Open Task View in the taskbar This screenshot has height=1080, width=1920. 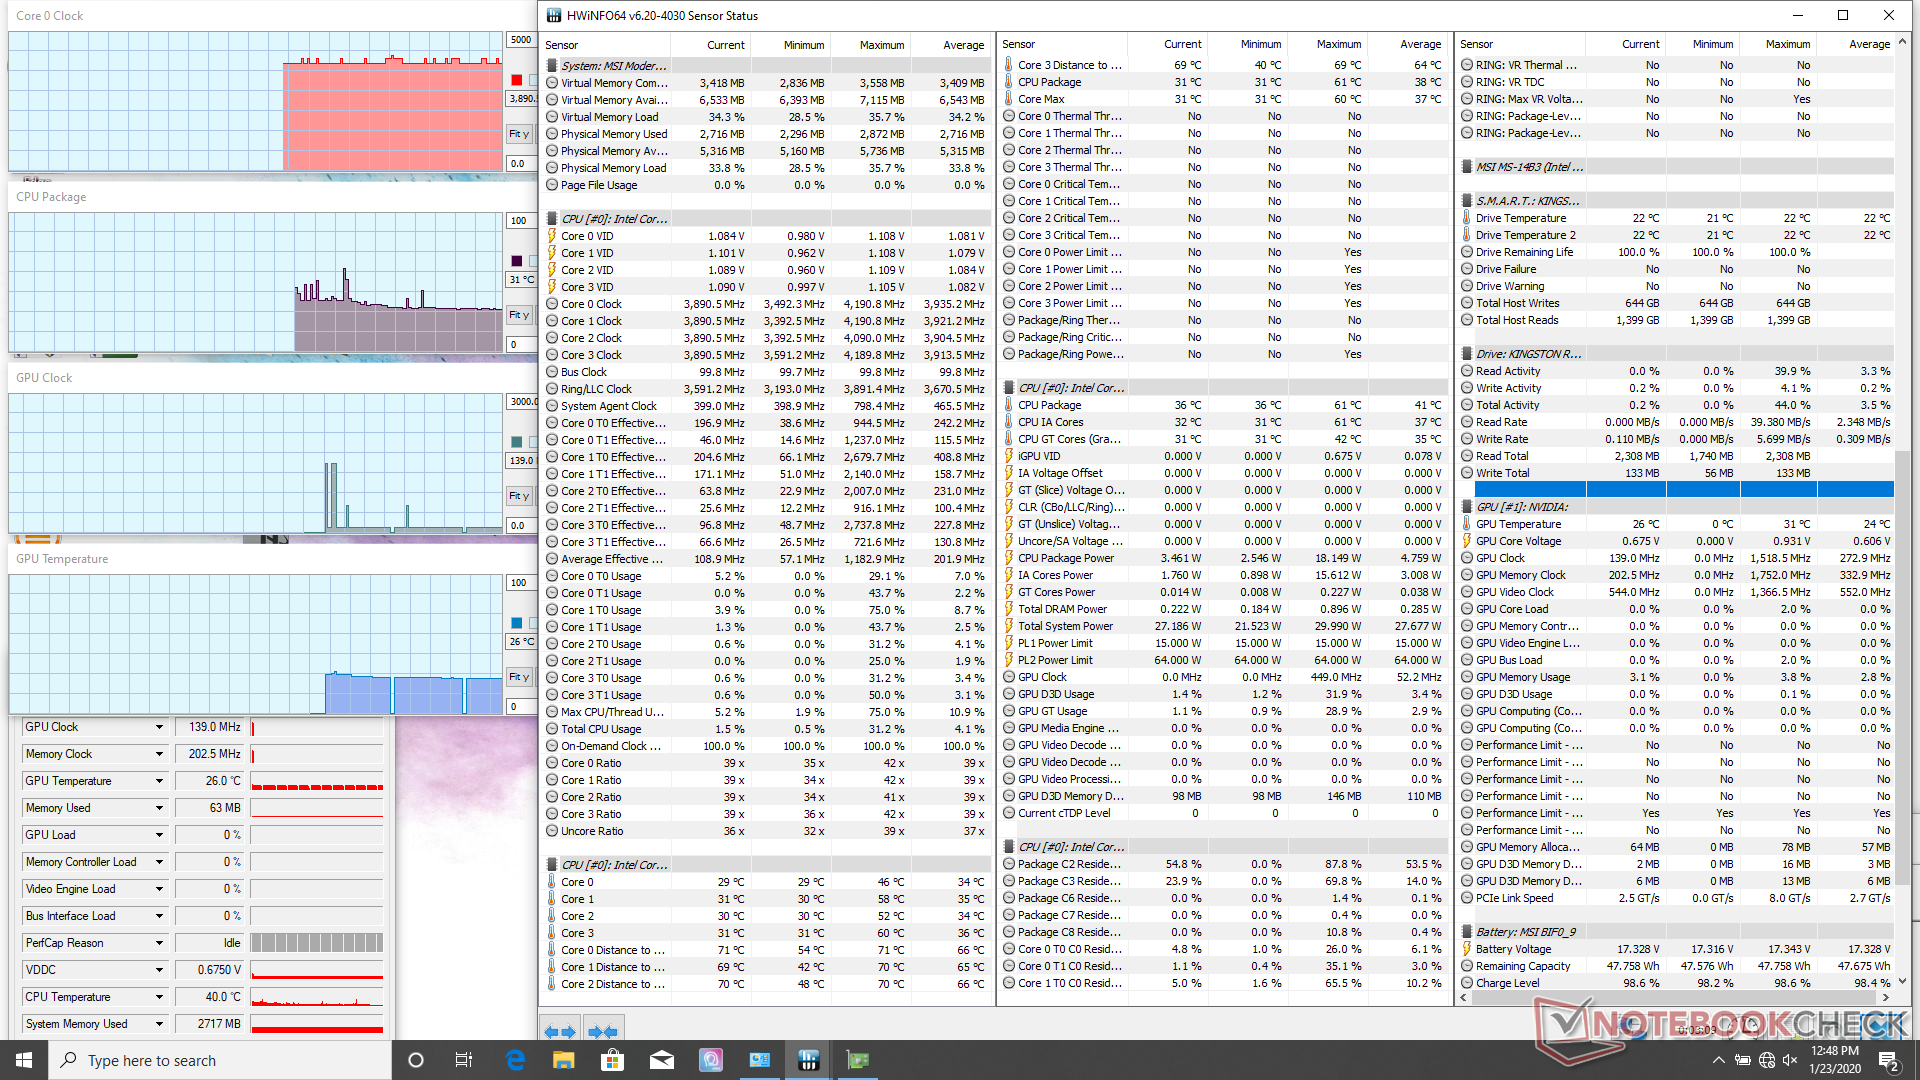pyautogui.click(x=464, y=1060)
